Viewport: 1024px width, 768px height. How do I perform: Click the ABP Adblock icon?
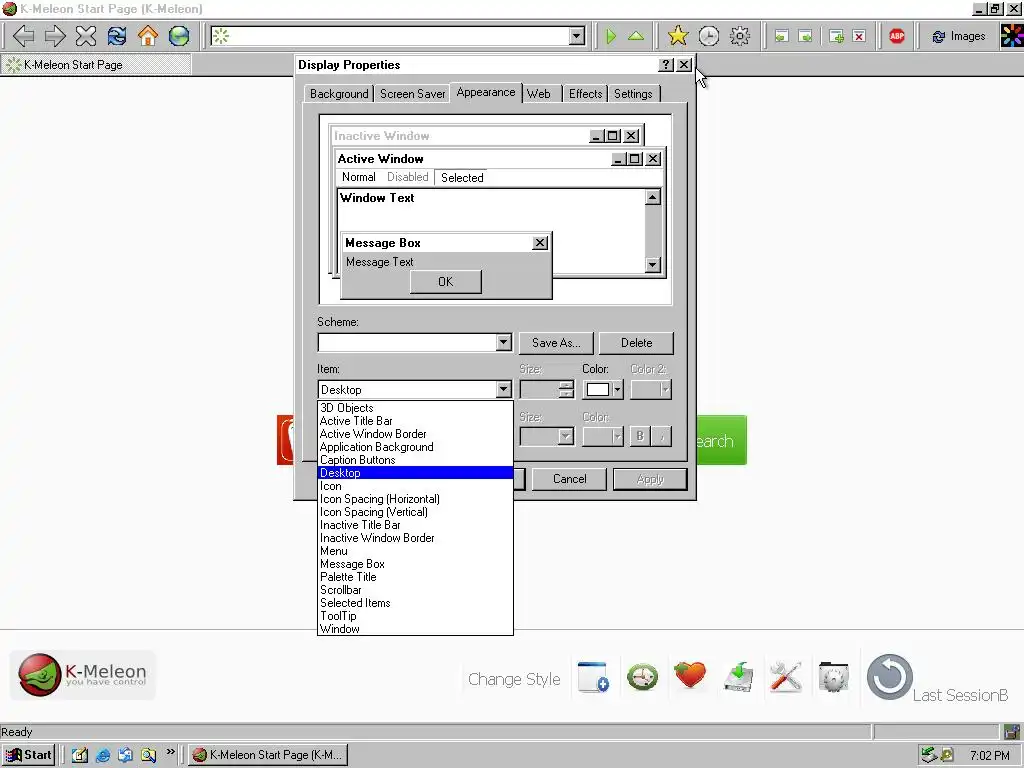(897, 36)
